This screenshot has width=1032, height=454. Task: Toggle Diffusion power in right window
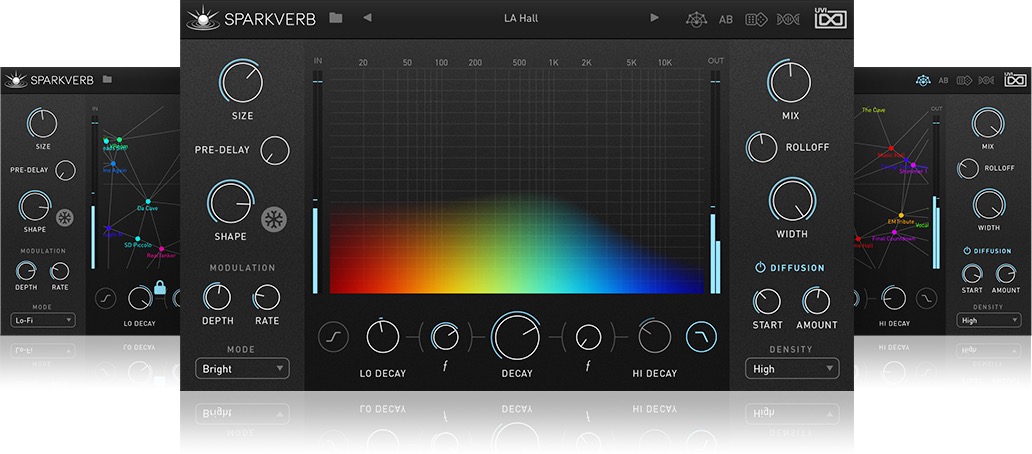point(967,251)
